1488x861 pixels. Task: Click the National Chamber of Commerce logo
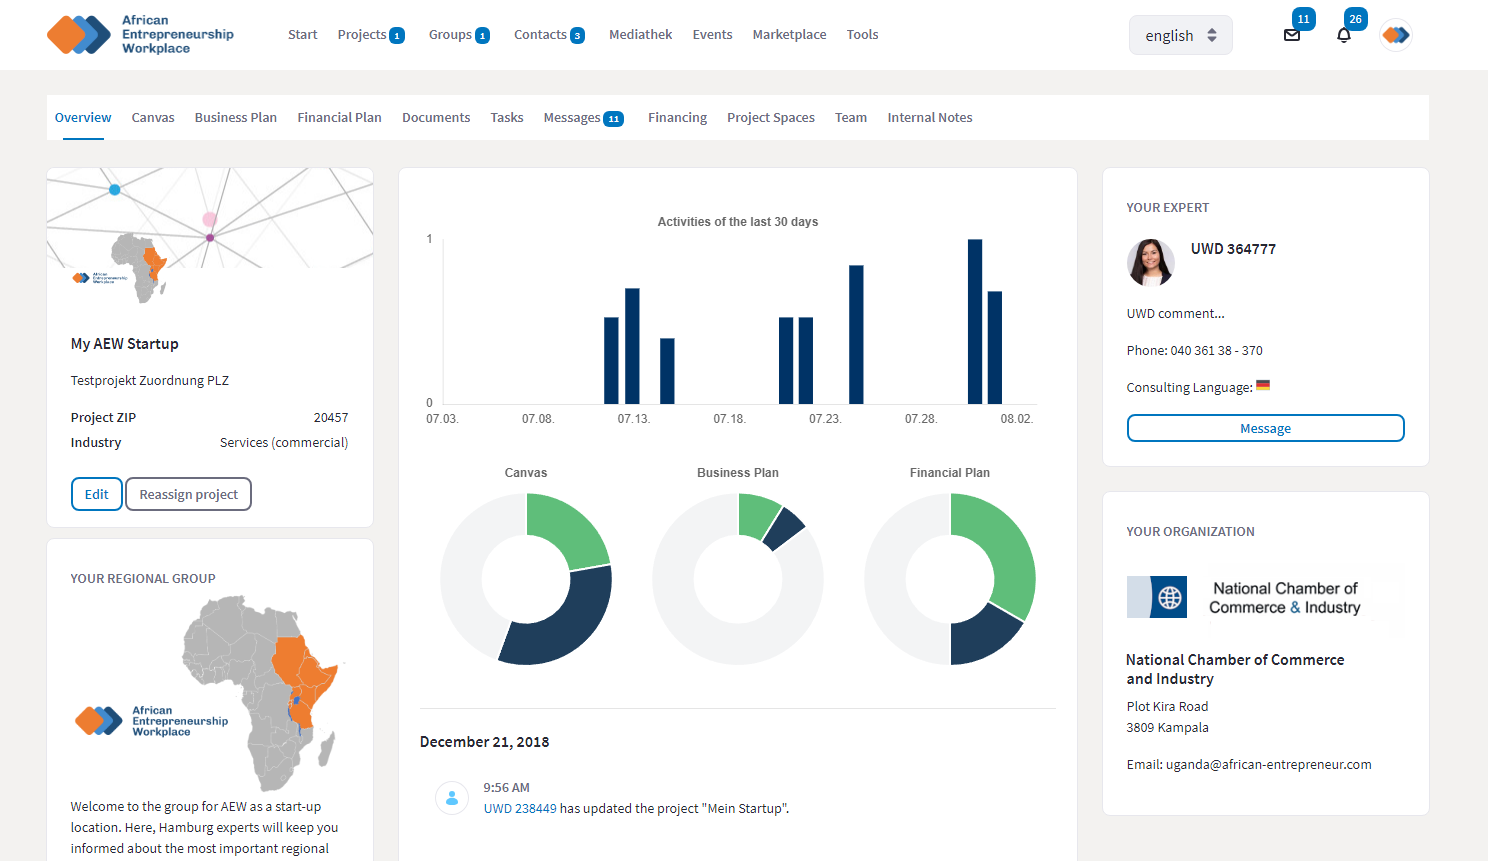pos(1265,597)
